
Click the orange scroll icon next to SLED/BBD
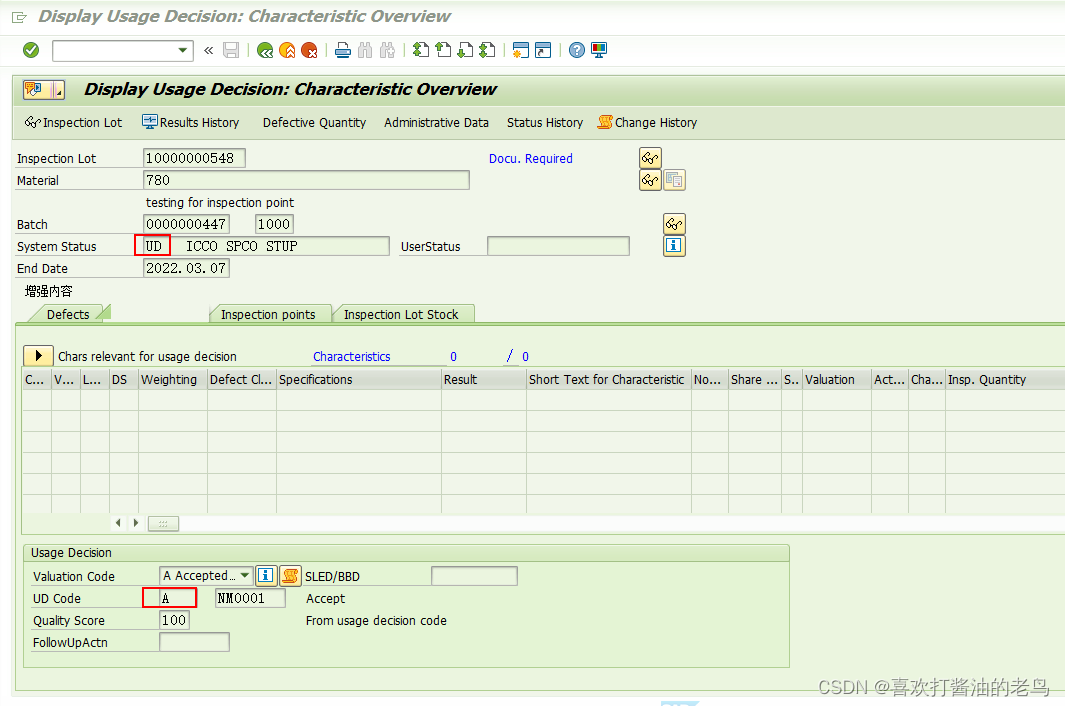point(290,576)
